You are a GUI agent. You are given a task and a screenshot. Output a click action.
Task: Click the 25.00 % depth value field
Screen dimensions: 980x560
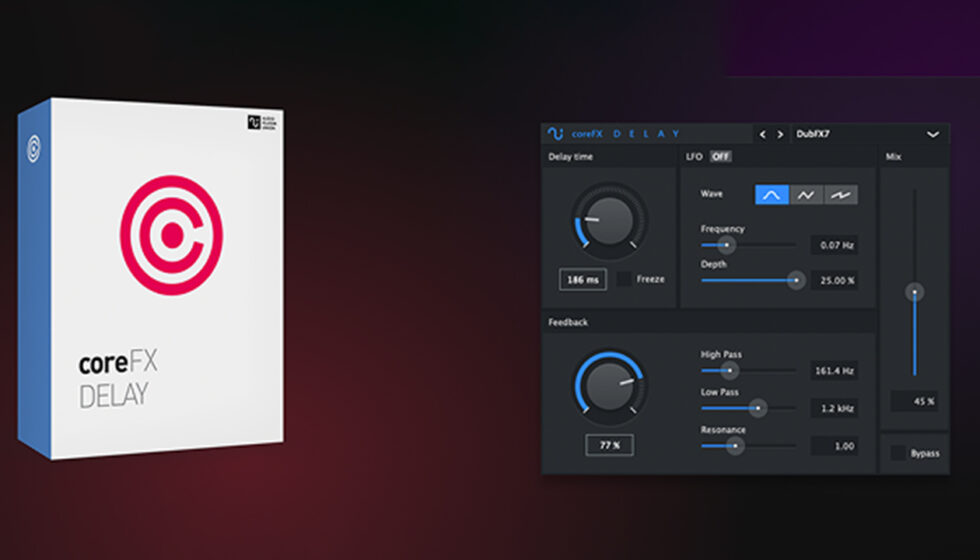tap(834, 281)
